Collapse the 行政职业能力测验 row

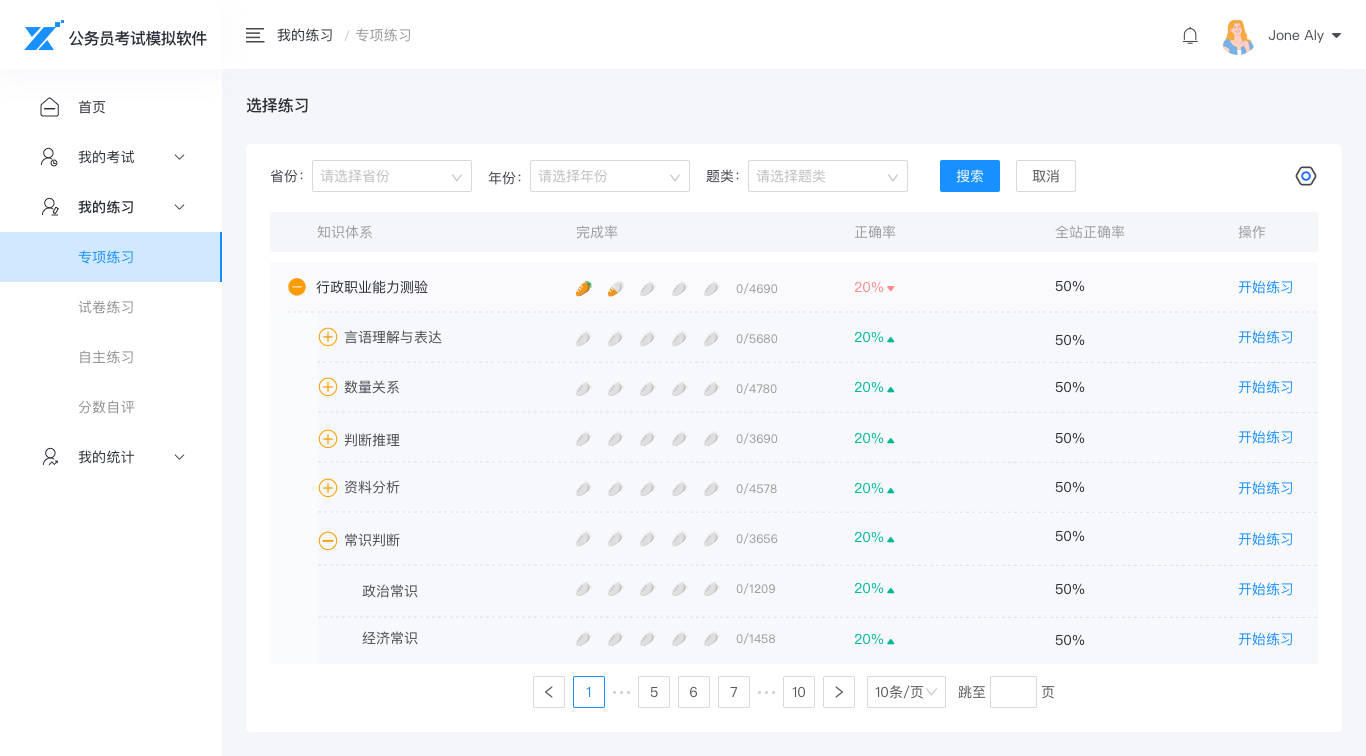[297, 287]
